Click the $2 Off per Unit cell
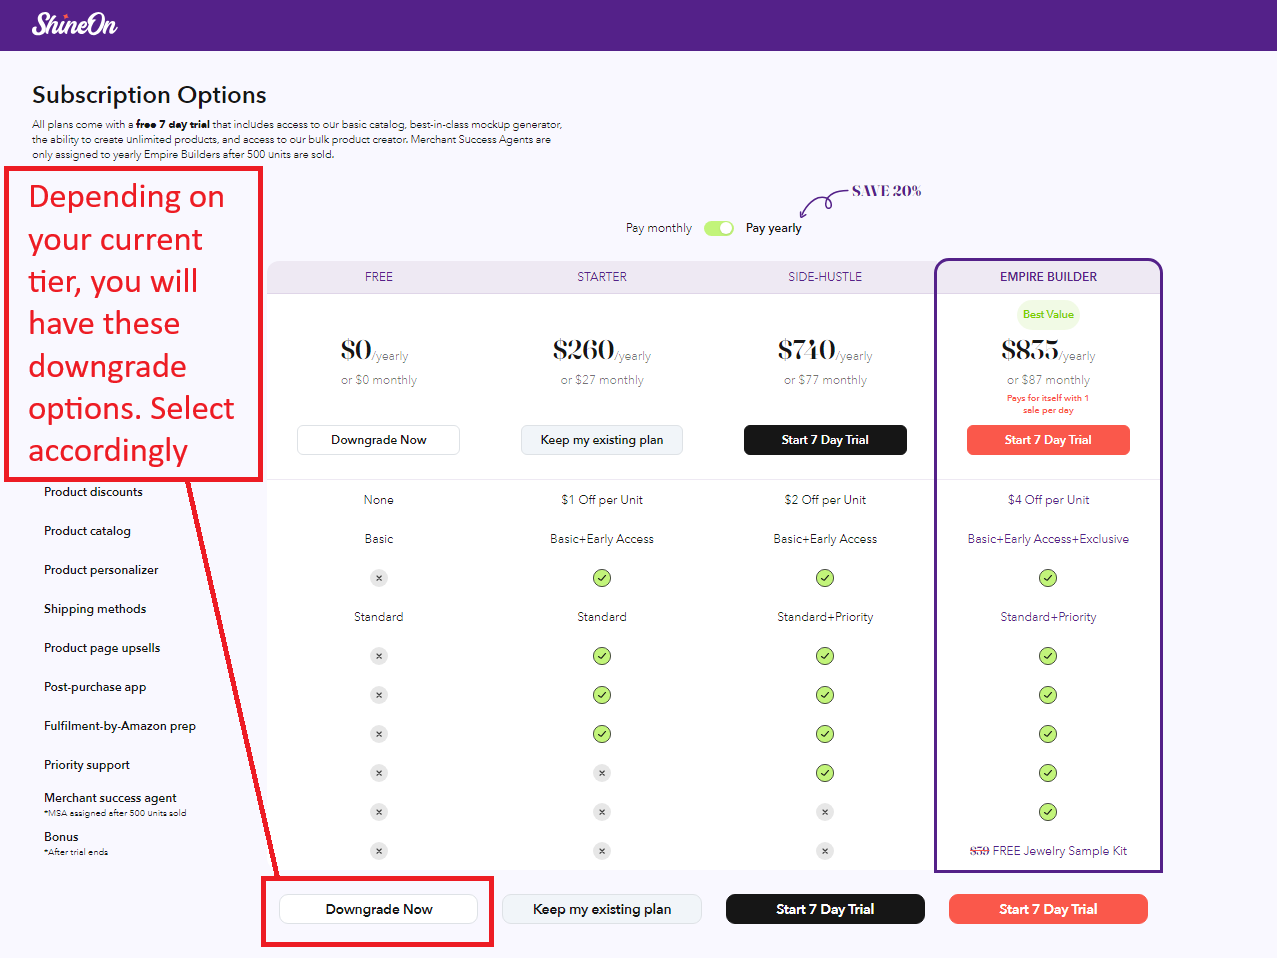1277x958 pixels. [x=825, y=500]
